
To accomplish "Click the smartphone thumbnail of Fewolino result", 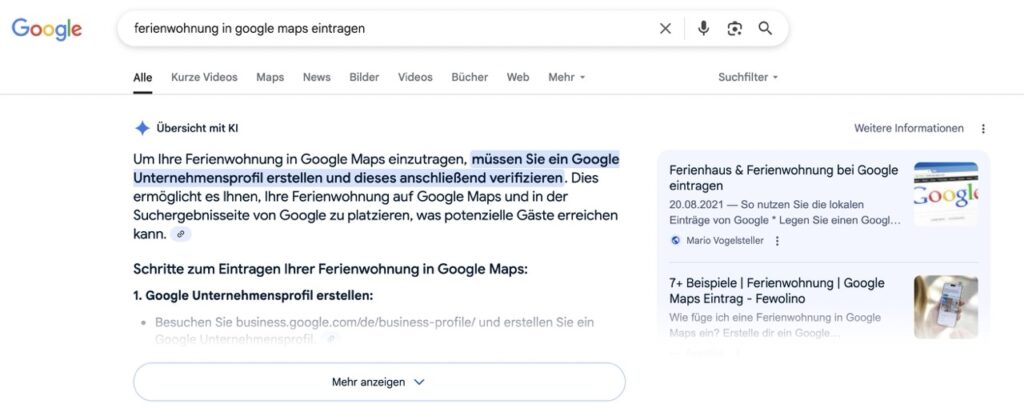I will pyautogui.click(x=946, y=307).
